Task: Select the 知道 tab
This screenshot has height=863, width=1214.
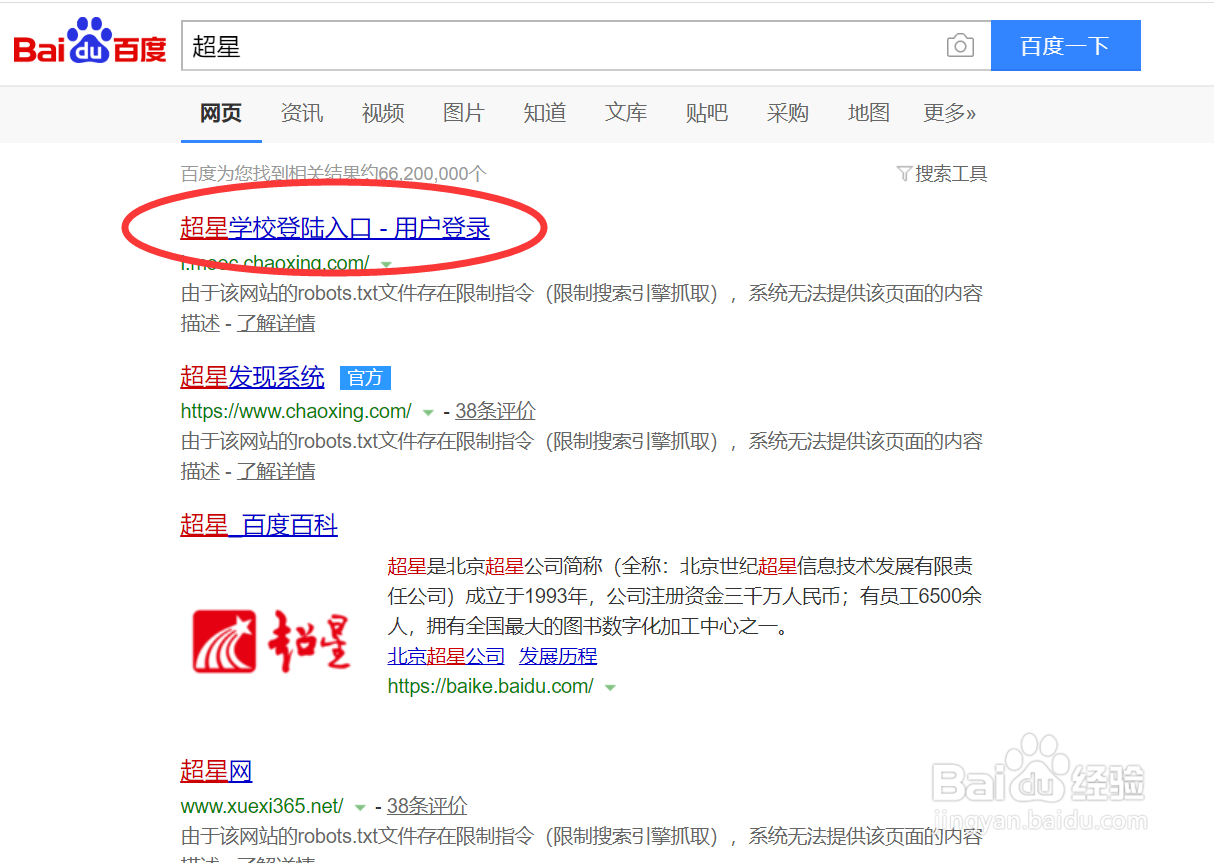Action: [544, 113]
